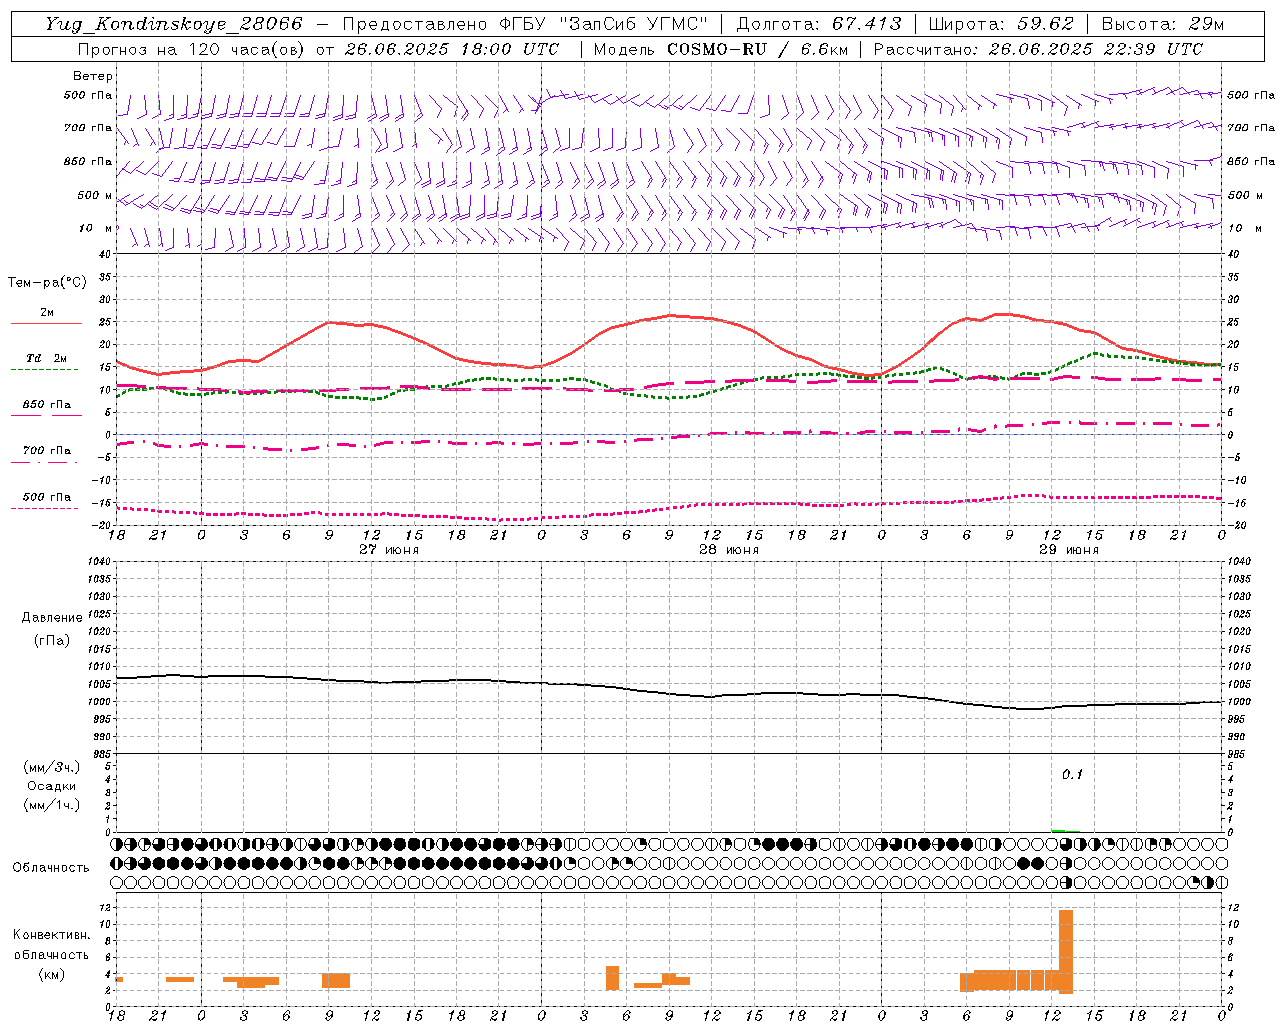1280x1024 pixels.
Task: Click the Давление panel label
Action: pyautogui.click(x=52, y=618)
